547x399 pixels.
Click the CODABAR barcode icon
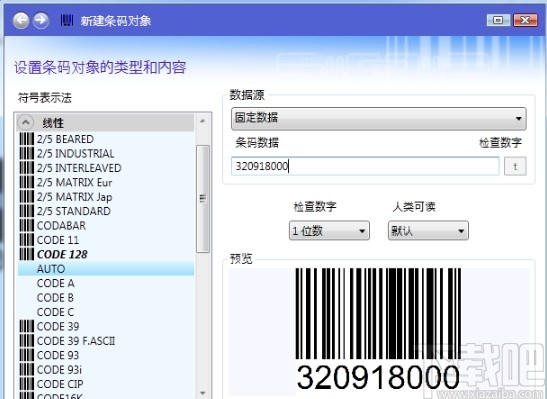tap(27, 226)
